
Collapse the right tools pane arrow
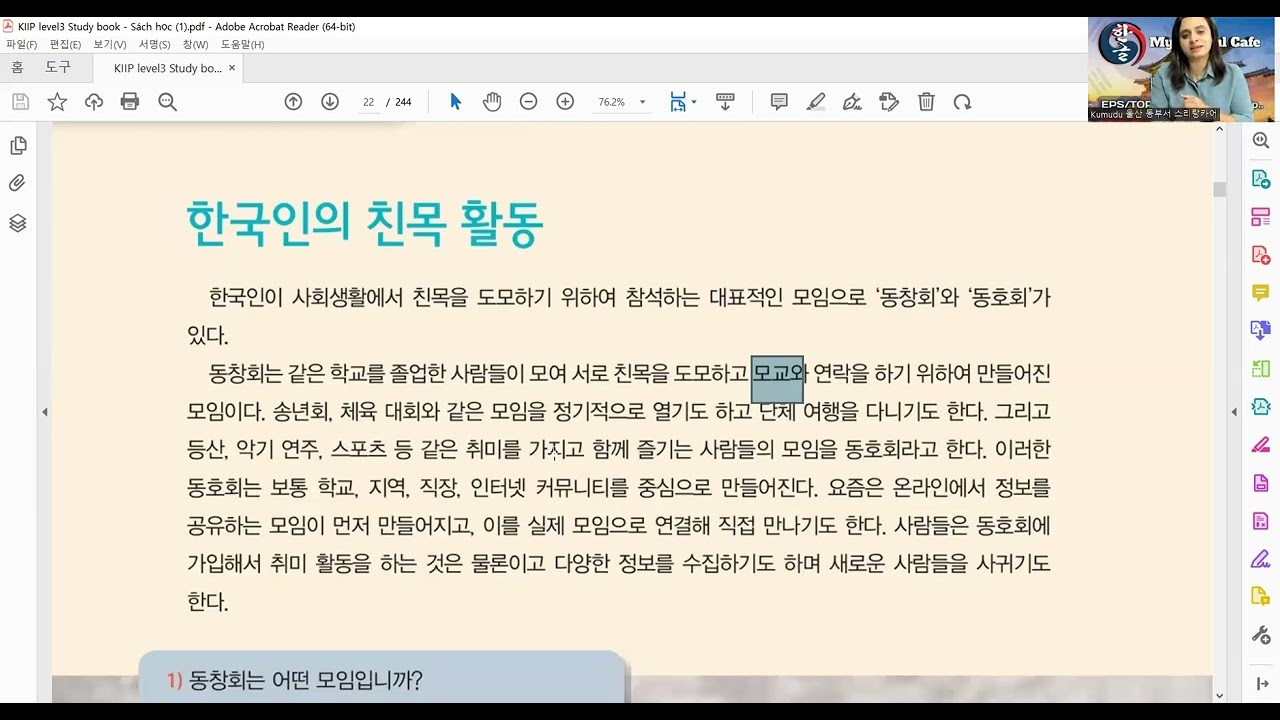click(1234, 412)
